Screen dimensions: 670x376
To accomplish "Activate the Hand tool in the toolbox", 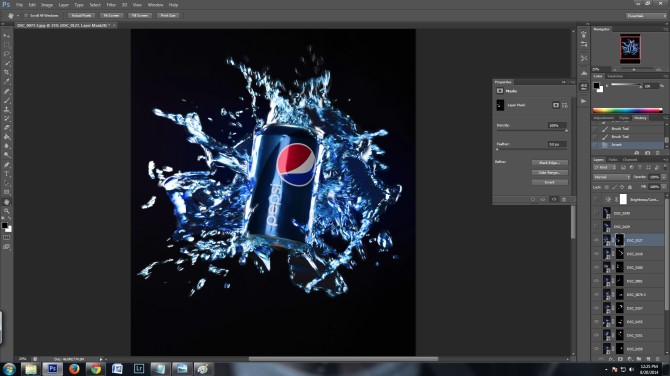I will point(6,202).
